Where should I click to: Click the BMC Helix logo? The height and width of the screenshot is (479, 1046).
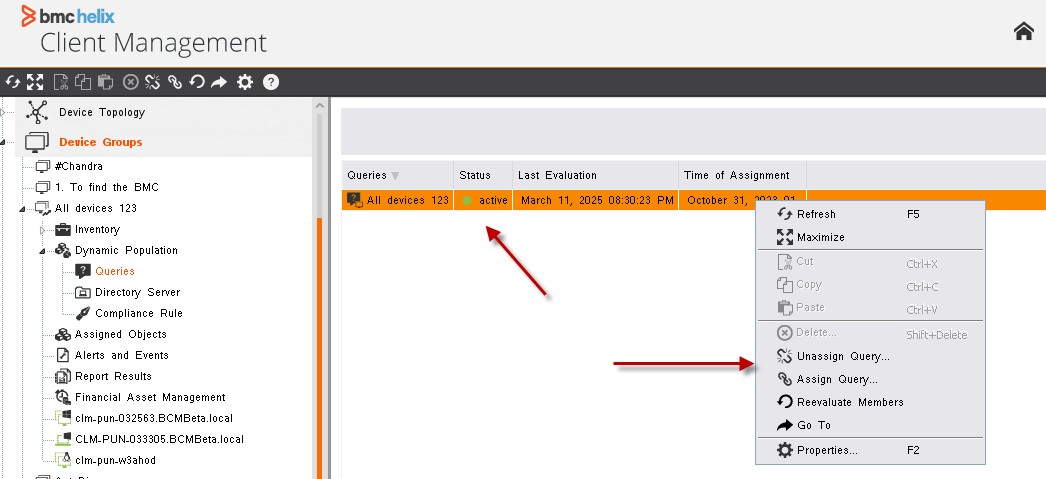click(67, 15)
